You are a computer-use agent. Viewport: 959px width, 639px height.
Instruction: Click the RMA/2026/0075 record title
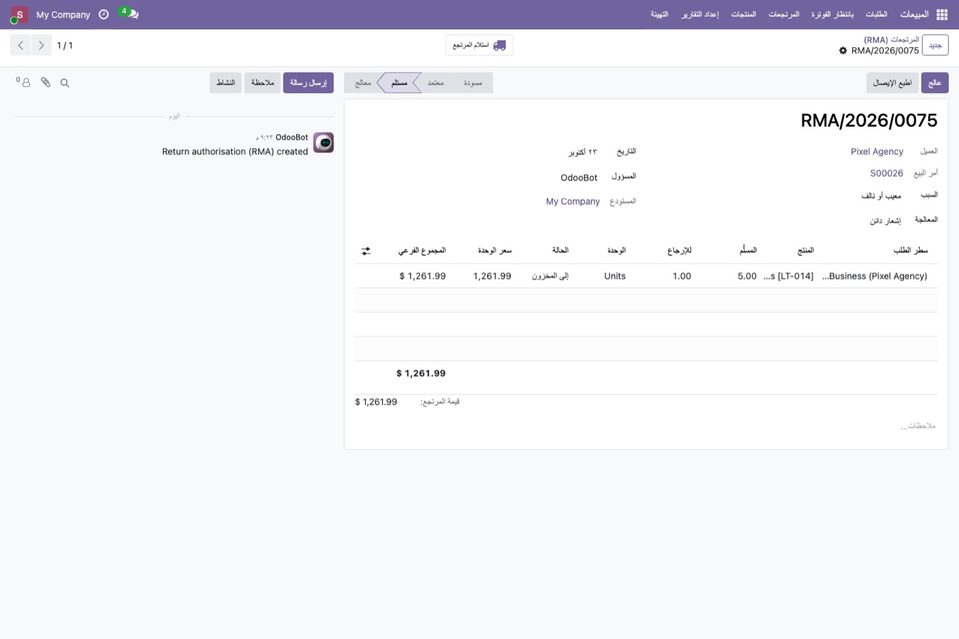point(868,121)
